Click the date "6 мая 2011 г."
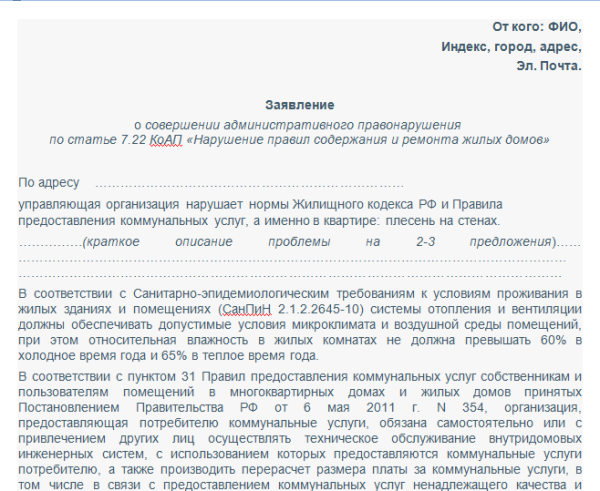600x491 pixels. [362, 408]
